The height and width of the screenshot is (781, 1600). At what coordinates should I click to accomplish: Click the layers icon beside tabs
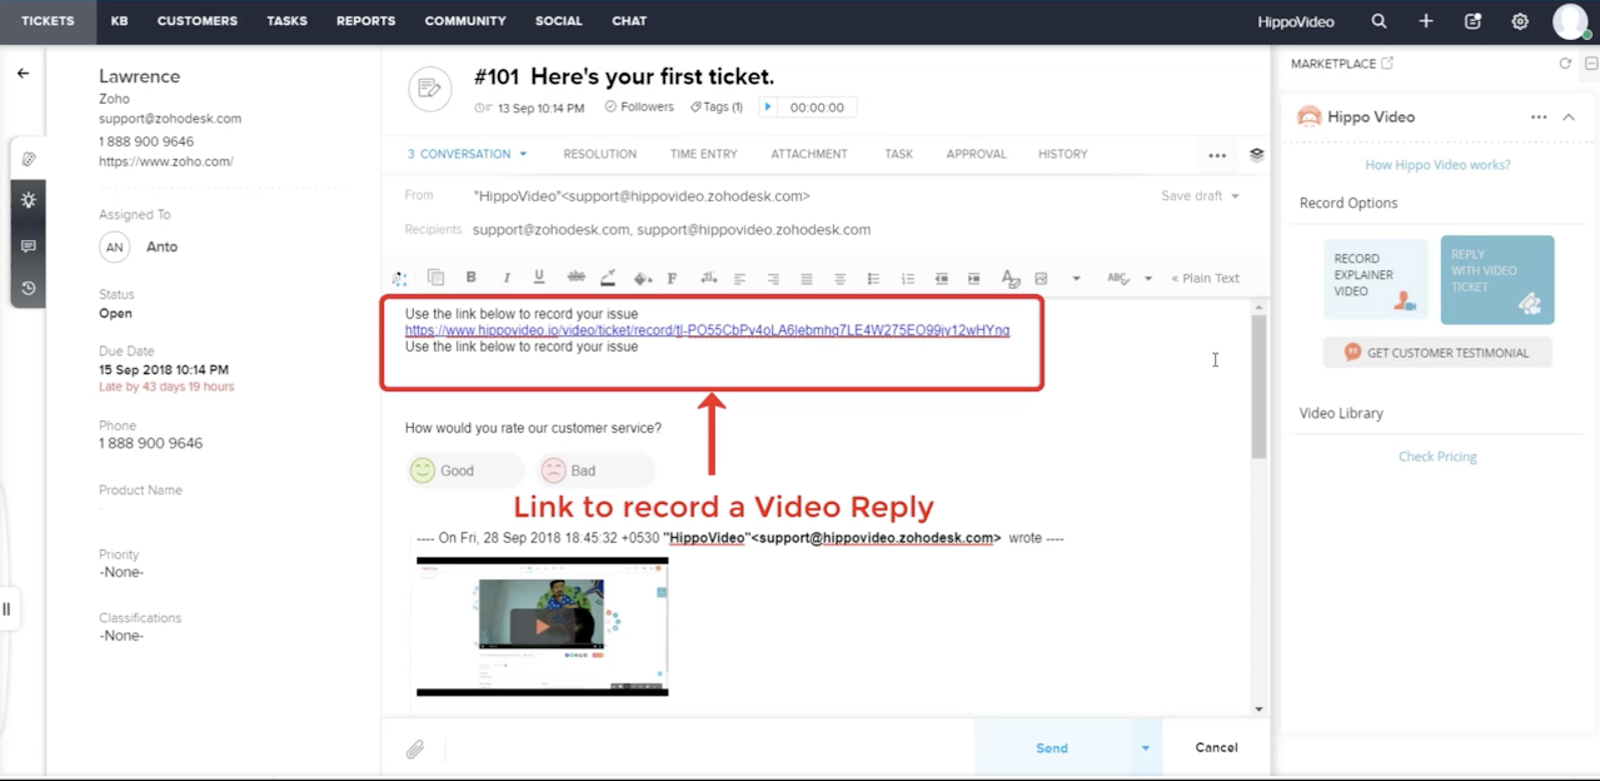click(x=1257, y=154)
